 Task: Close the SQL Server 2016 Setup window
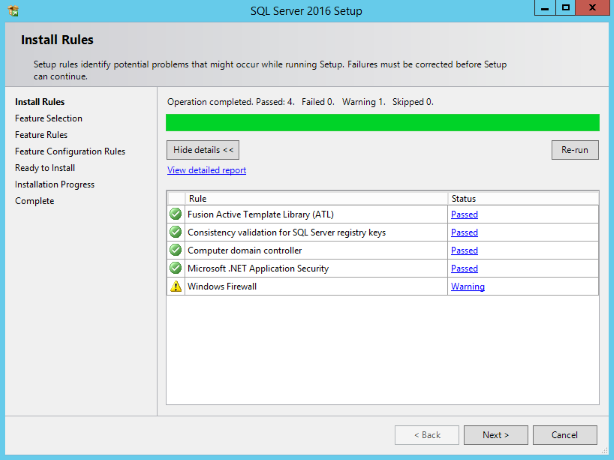coord(592,8)
